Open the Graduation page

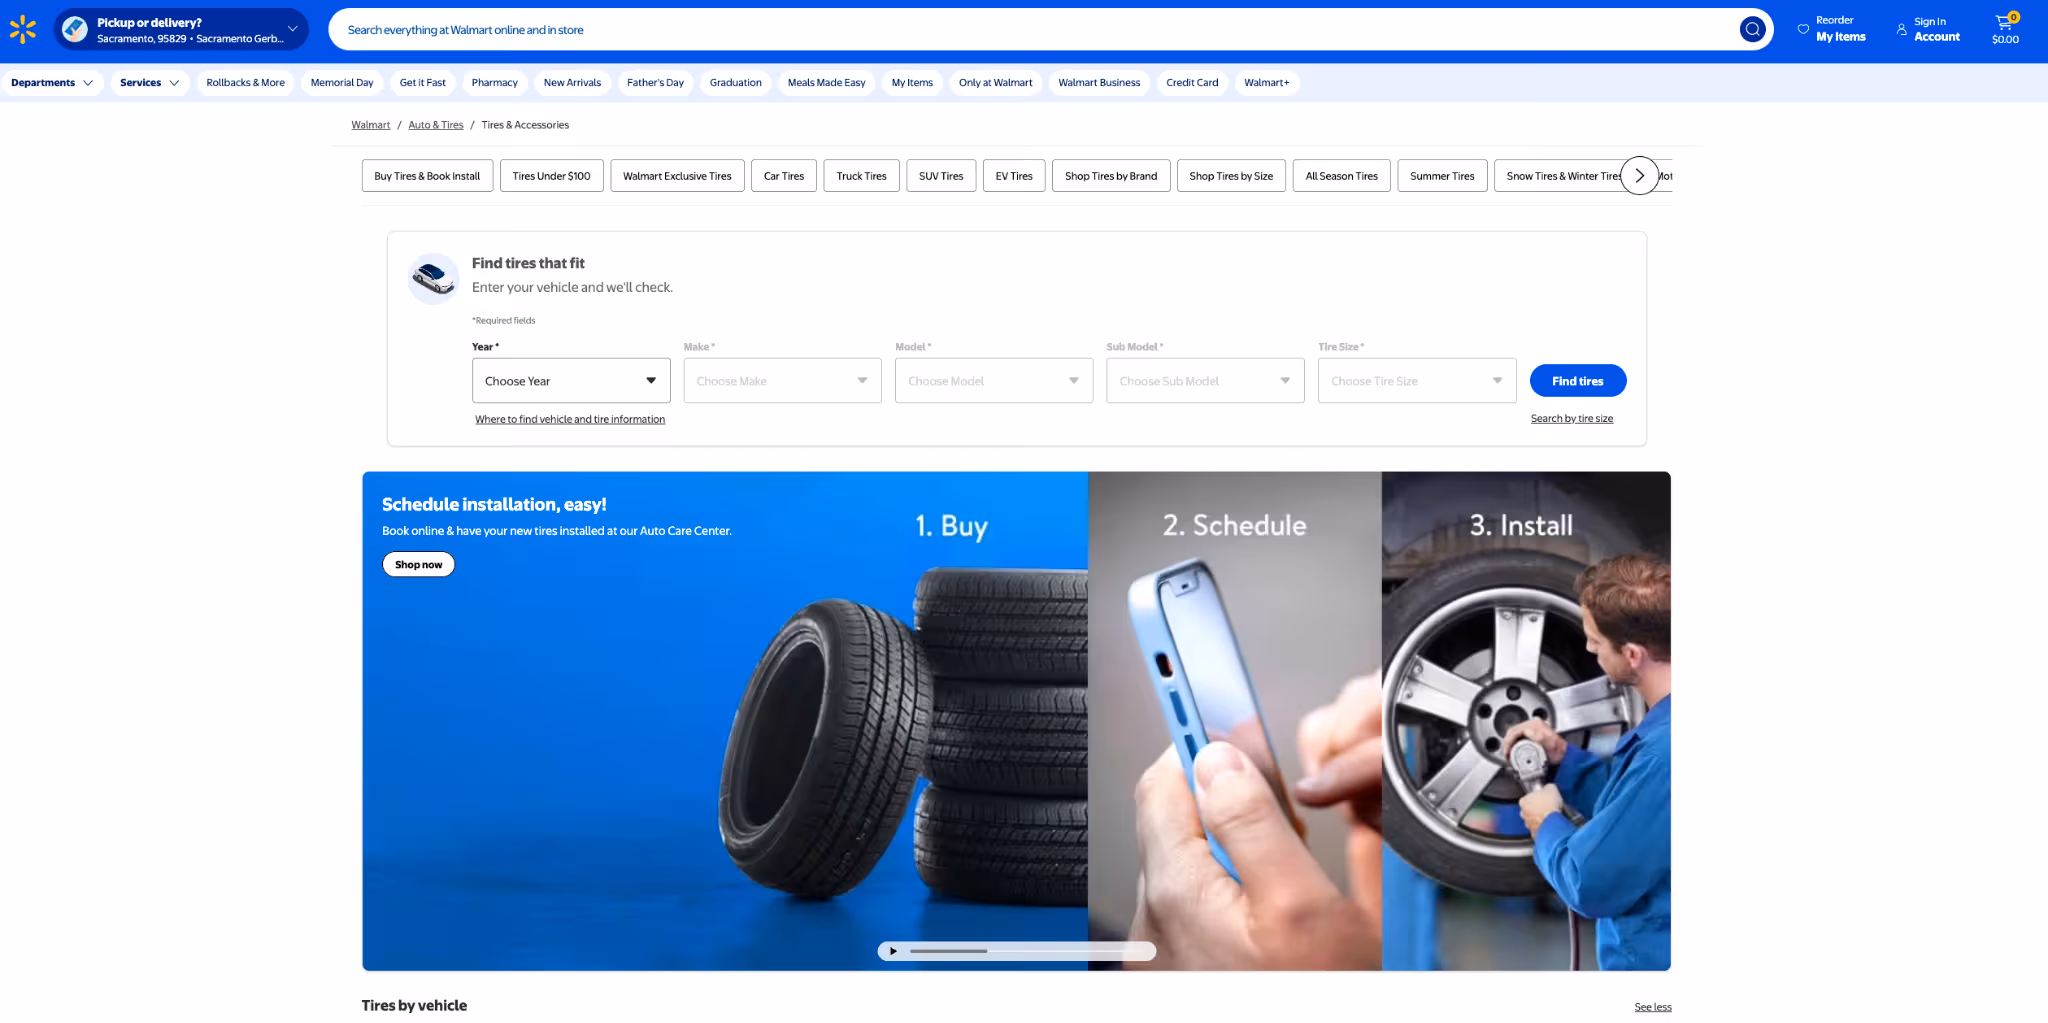point(736,83)
